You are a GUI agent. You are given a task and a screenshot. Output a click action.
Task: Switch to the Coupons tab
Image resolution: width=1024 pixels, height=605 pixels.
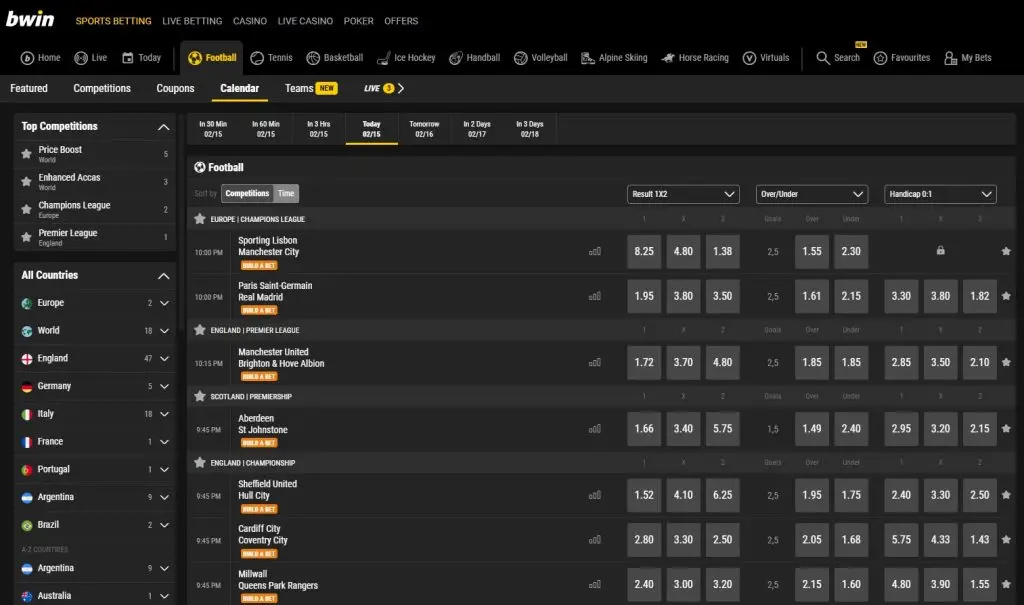(x=175, y=88)
